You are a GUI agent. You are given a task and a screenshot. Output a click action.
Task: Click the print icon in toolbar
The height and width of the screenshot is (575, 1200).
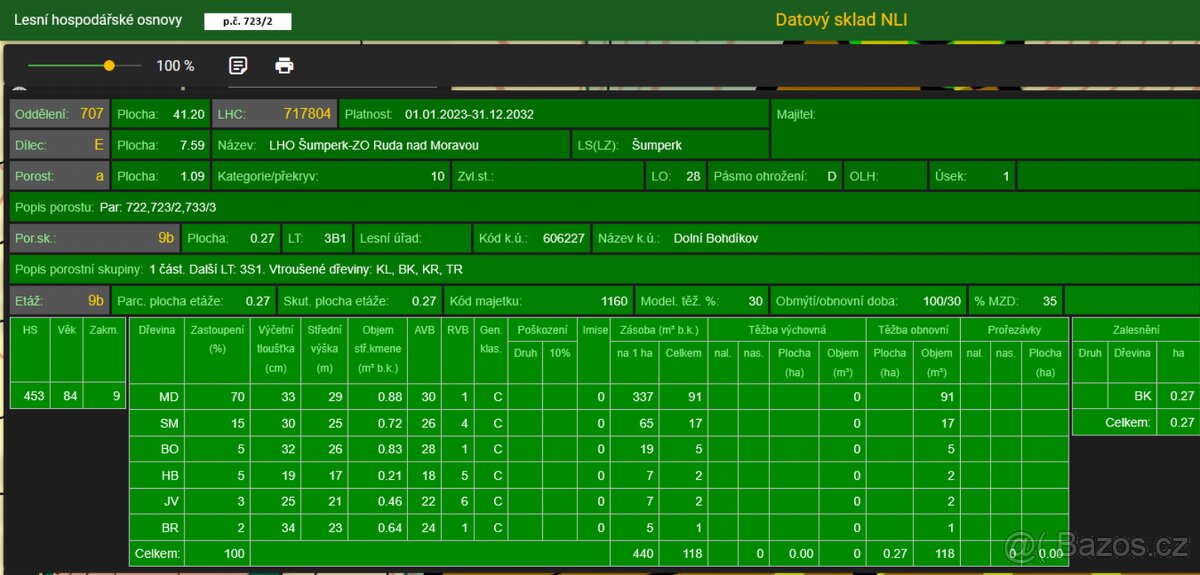point(285,66)
